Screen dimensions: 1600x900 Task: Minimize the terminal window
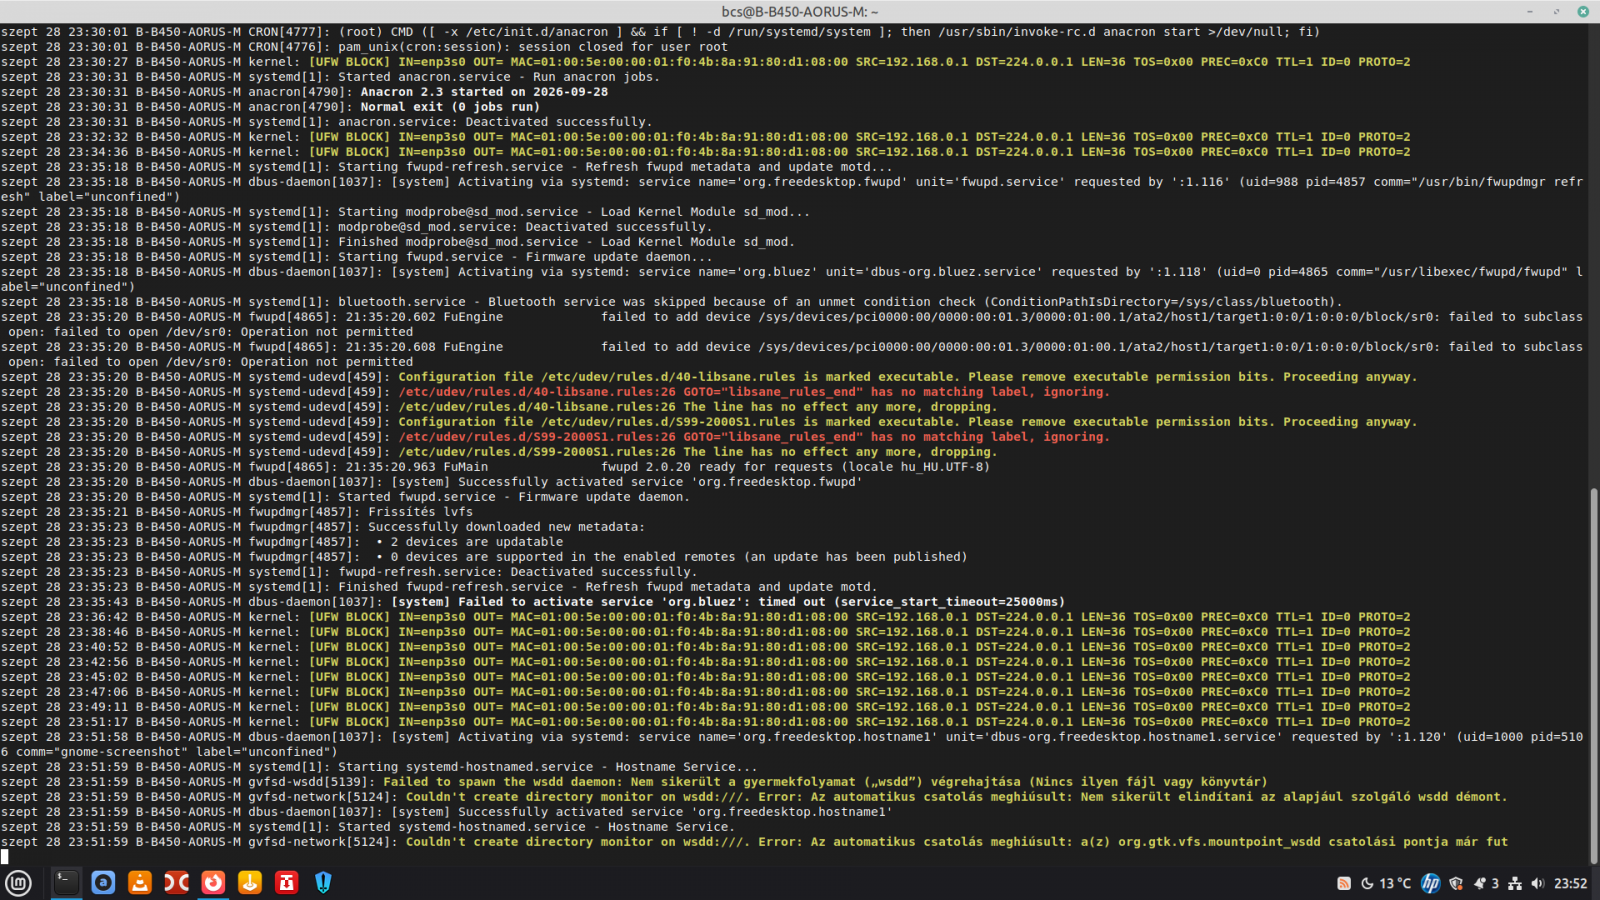pyautogui.click(x=1530, y=11)
